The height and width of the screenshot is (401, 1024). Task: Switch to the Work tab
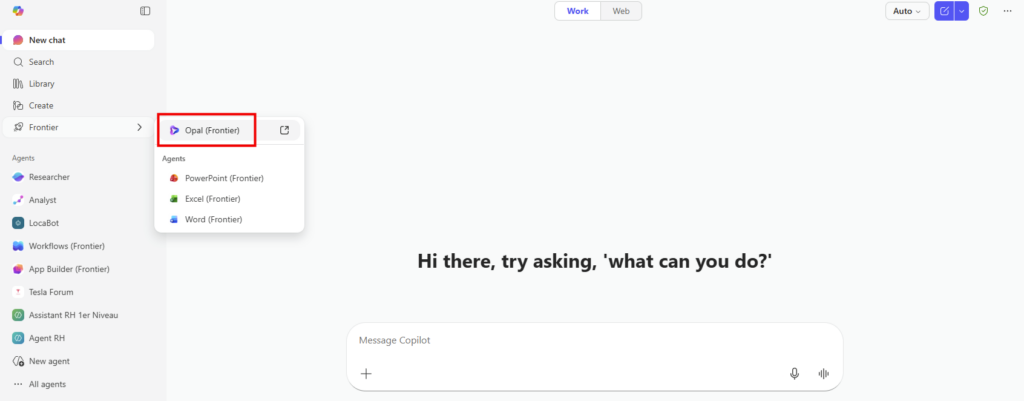coord(577,11)
